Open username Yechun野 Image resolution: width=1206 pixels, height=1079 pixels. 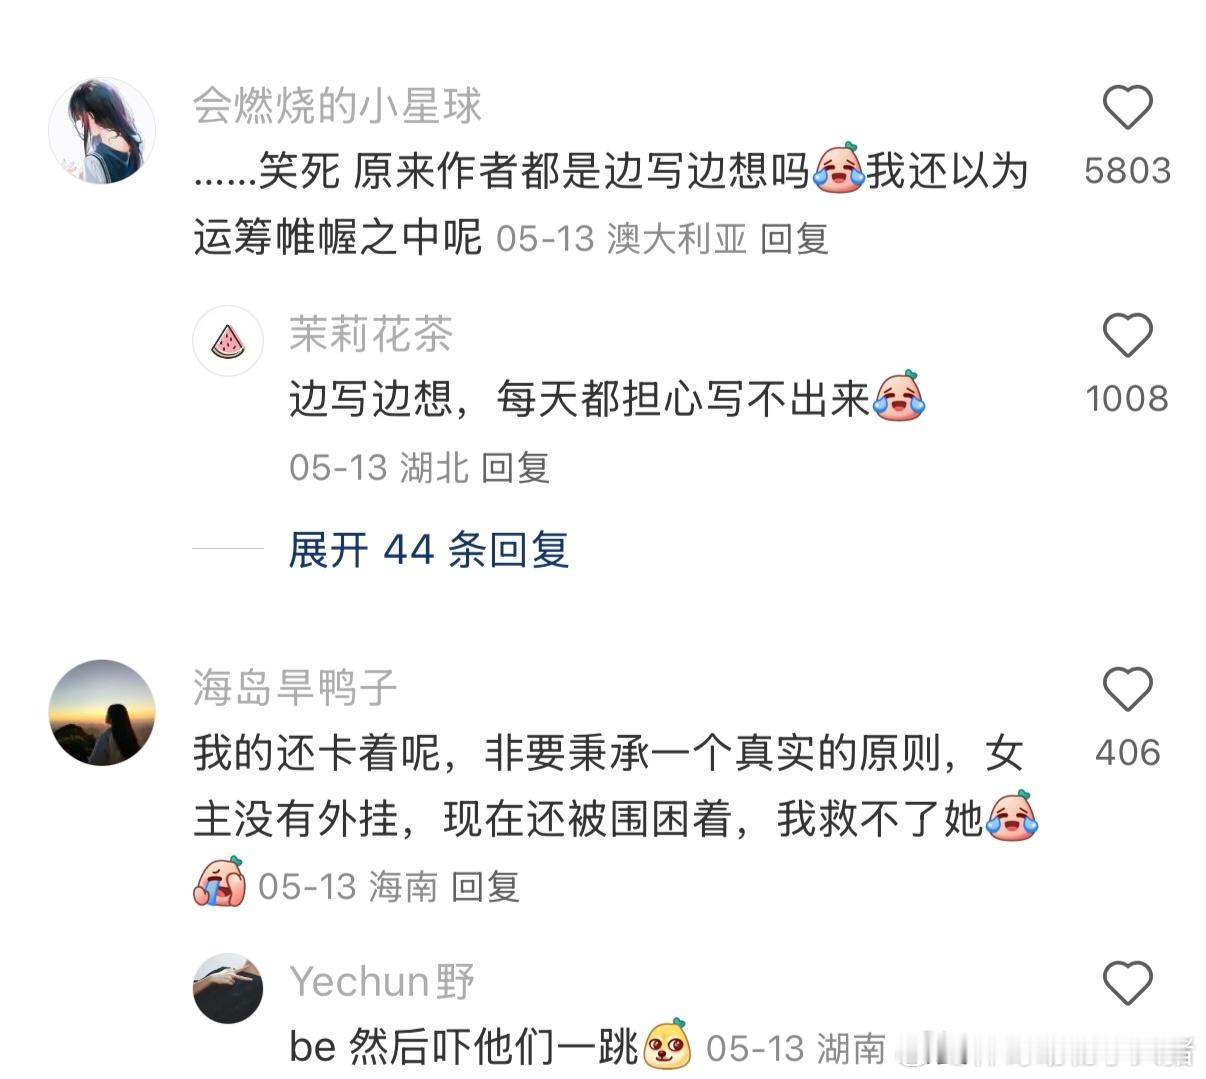382,982
